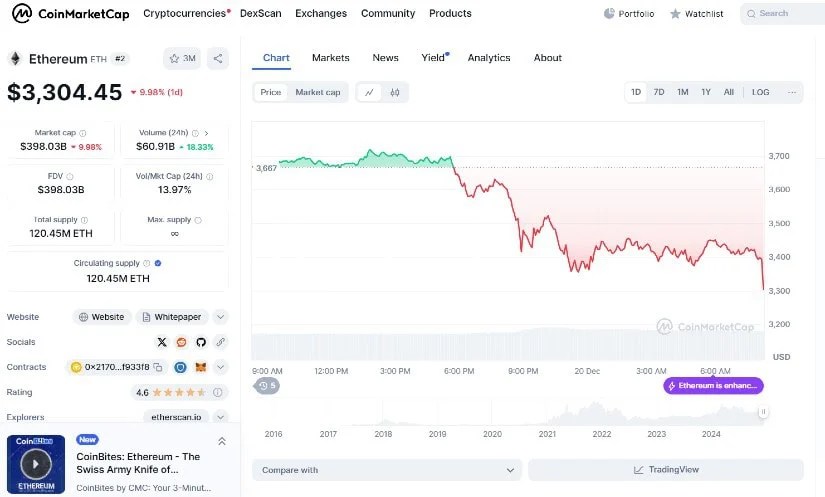The height and width of the screenshot is (497, 825).
Task: Switch to the Markets tab
Action: pos(330,58)
